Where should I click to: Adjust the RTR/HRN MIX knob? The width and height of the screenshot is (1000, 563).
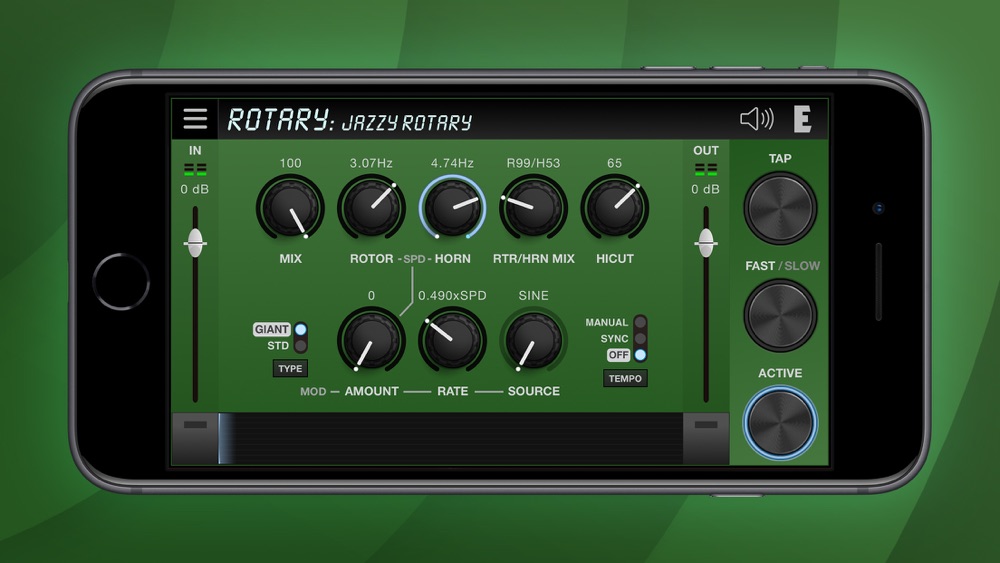tap(533, 208)
